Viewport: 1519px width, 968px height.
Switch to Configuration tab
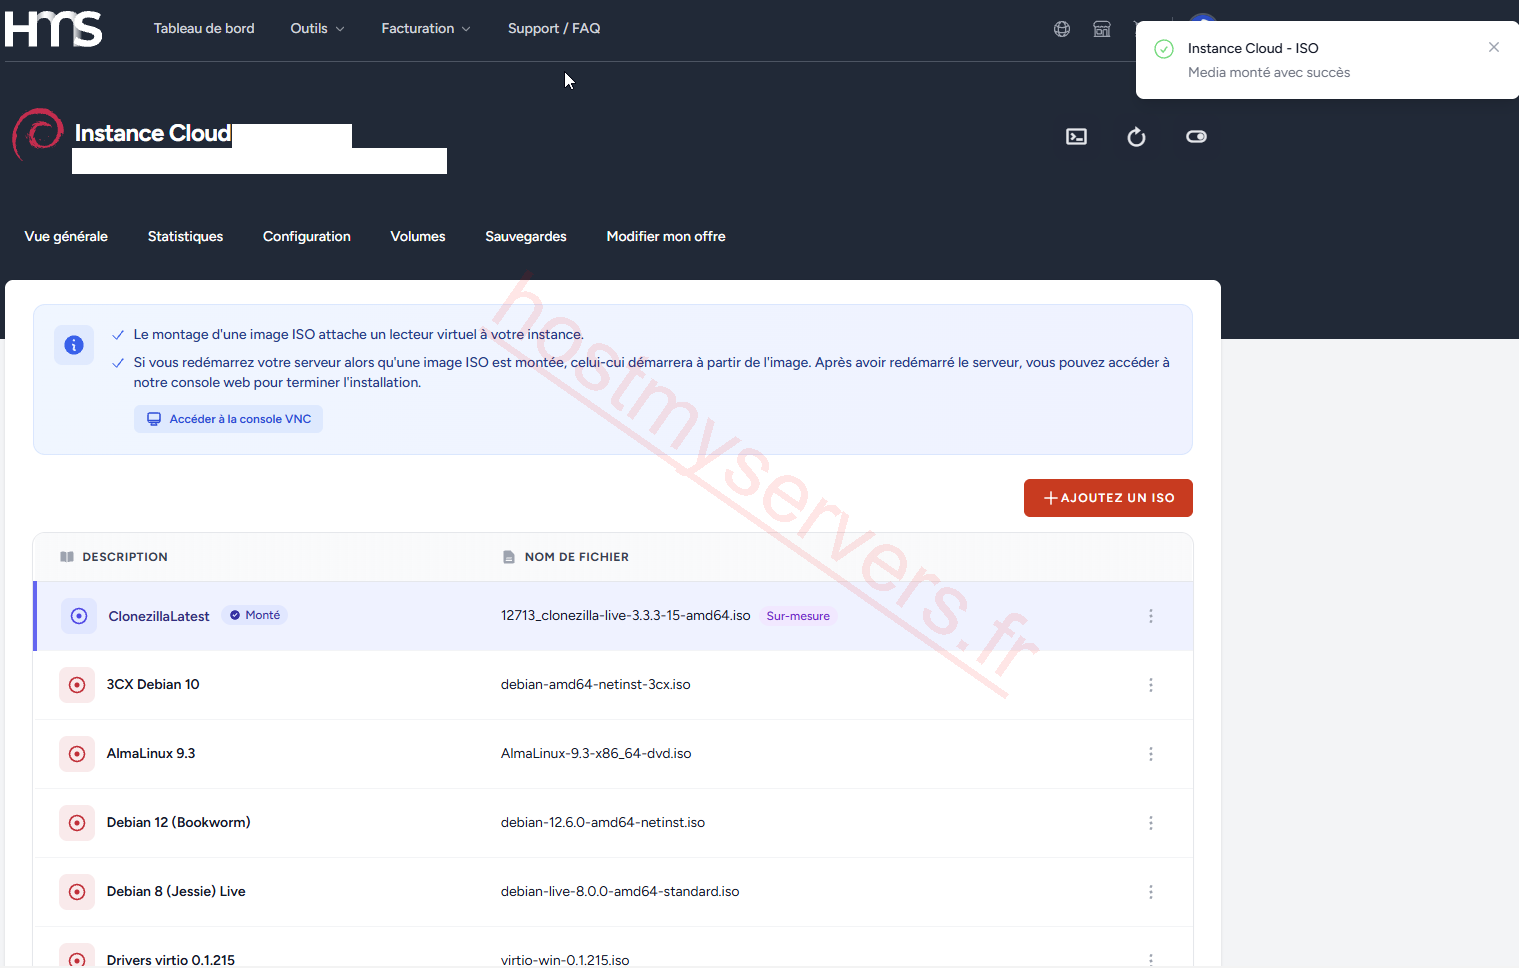point(307,237)
